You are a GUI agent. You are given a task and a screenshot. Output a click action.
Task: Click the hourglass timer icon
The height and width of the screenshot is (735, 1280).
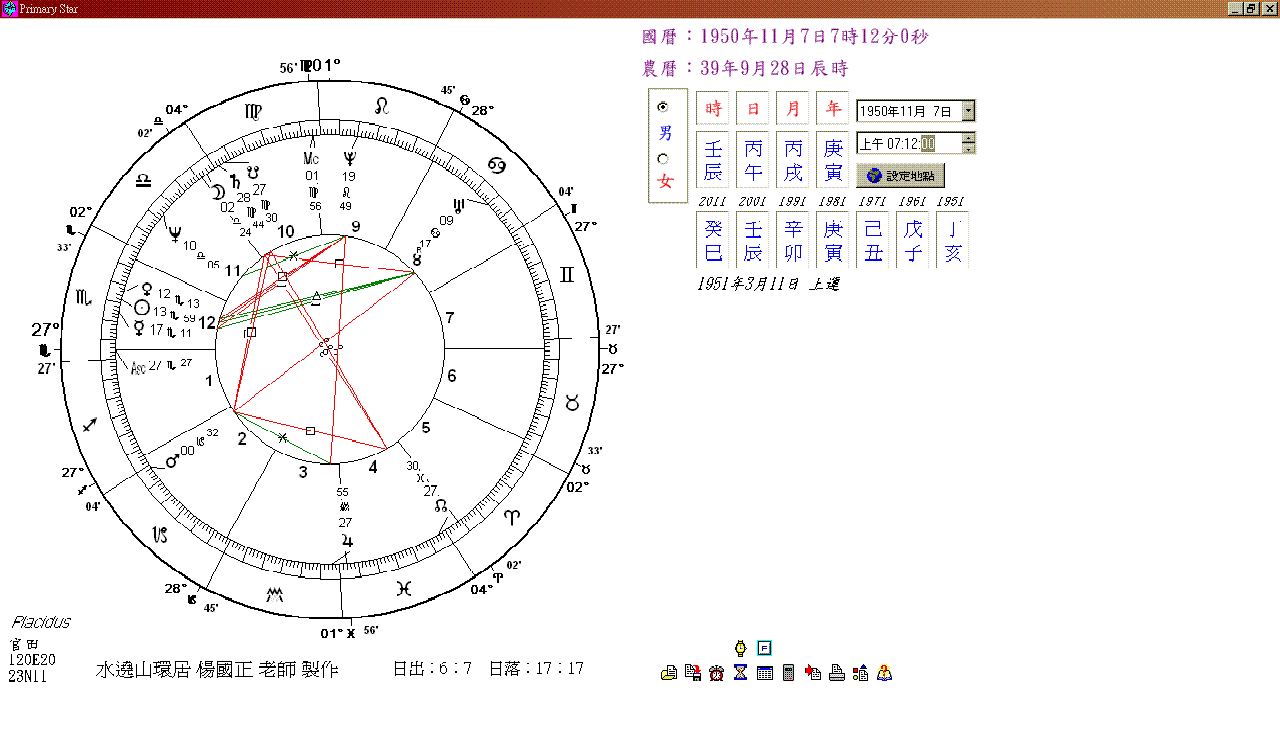pyautogui.click(x=740, y=672)
